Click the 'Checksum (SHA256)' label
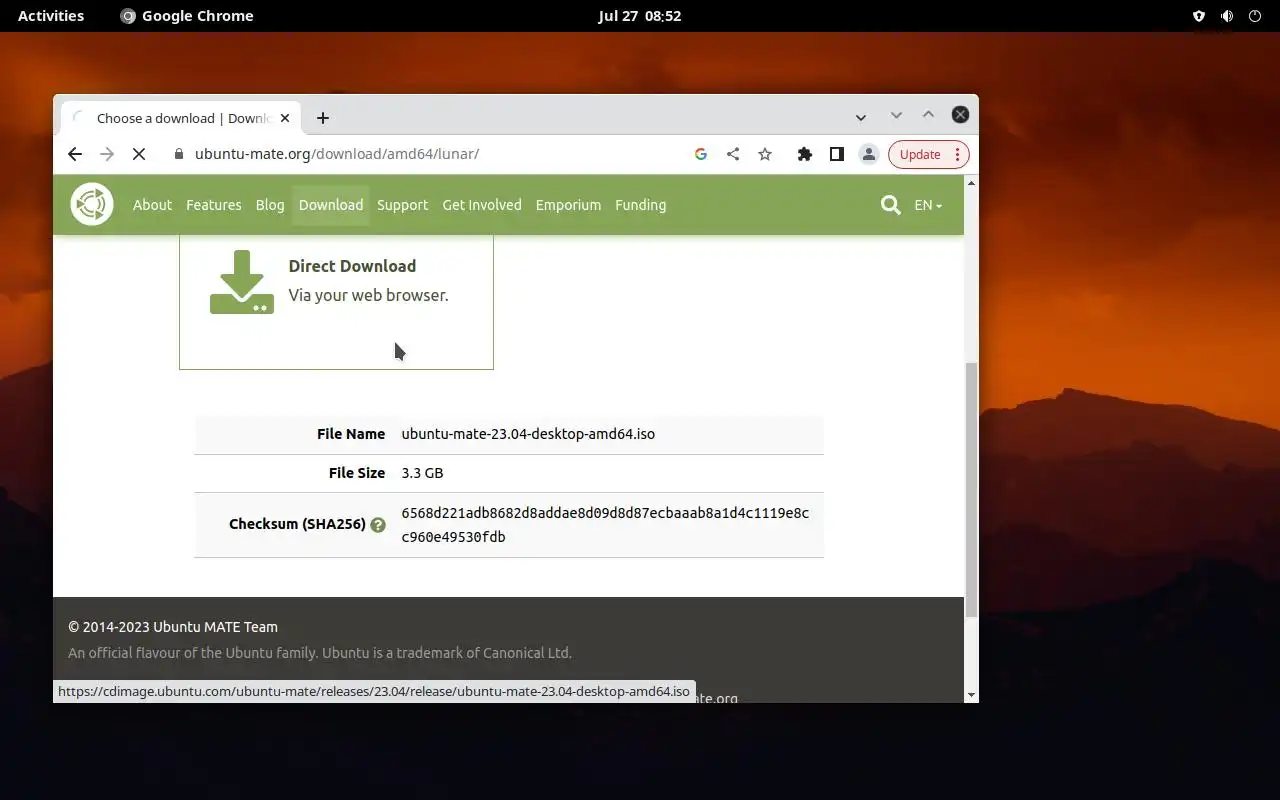1280x800 pixels. pos(297,524)
